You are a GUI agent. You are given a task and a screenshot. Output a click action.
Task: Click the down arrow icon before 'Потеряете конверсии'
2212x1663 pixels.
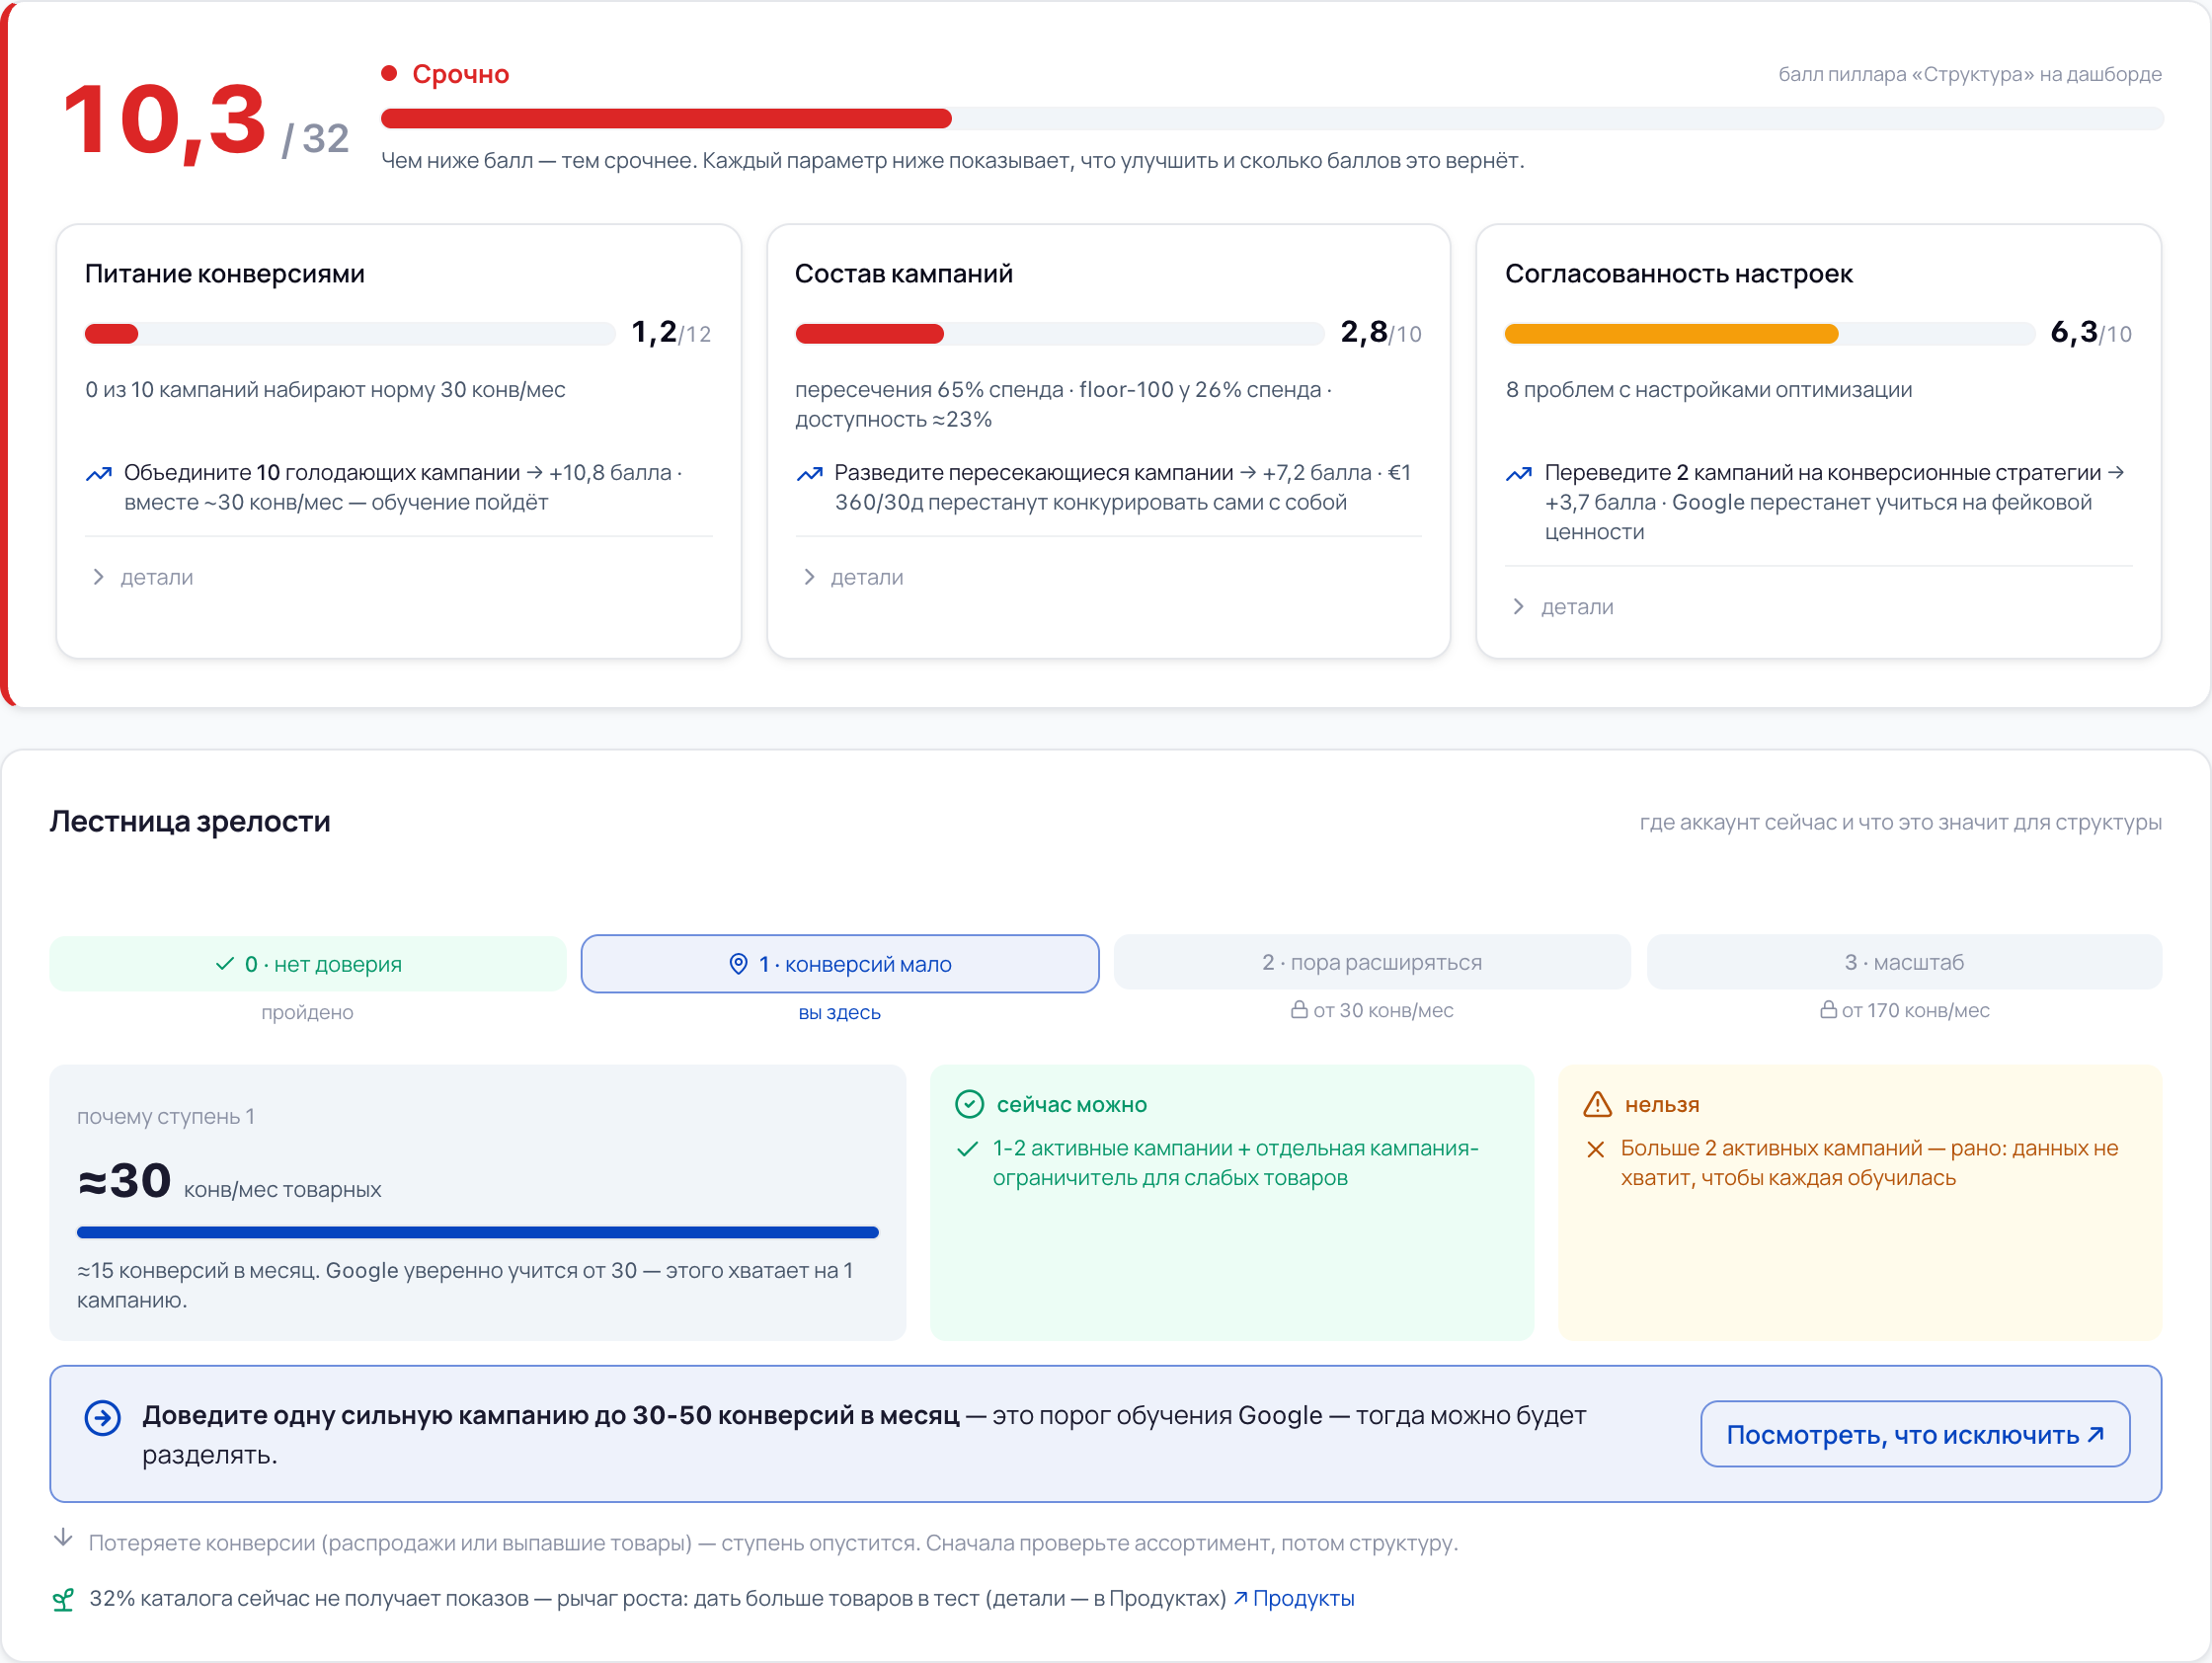click(x=63, y=1537)
